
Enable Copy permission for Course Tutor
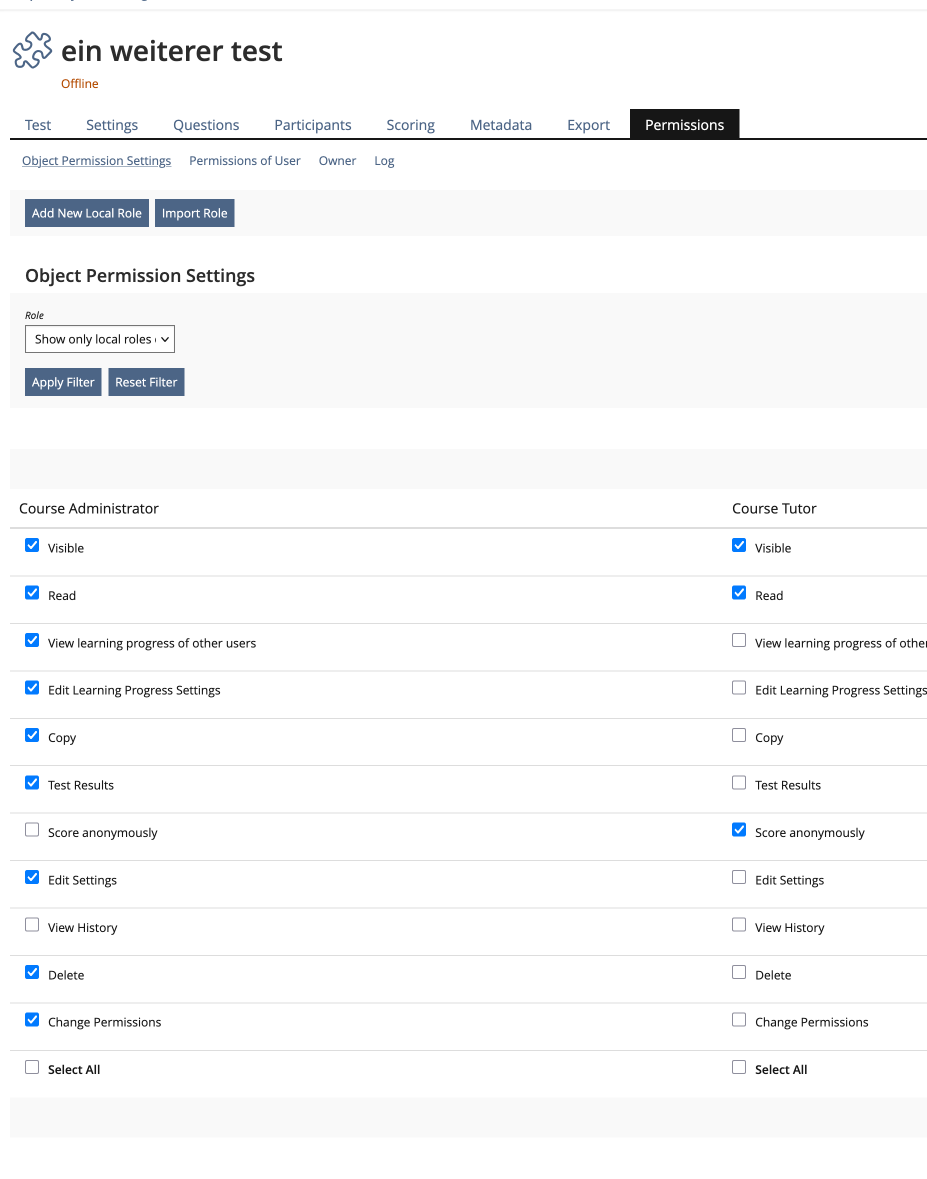738,734
